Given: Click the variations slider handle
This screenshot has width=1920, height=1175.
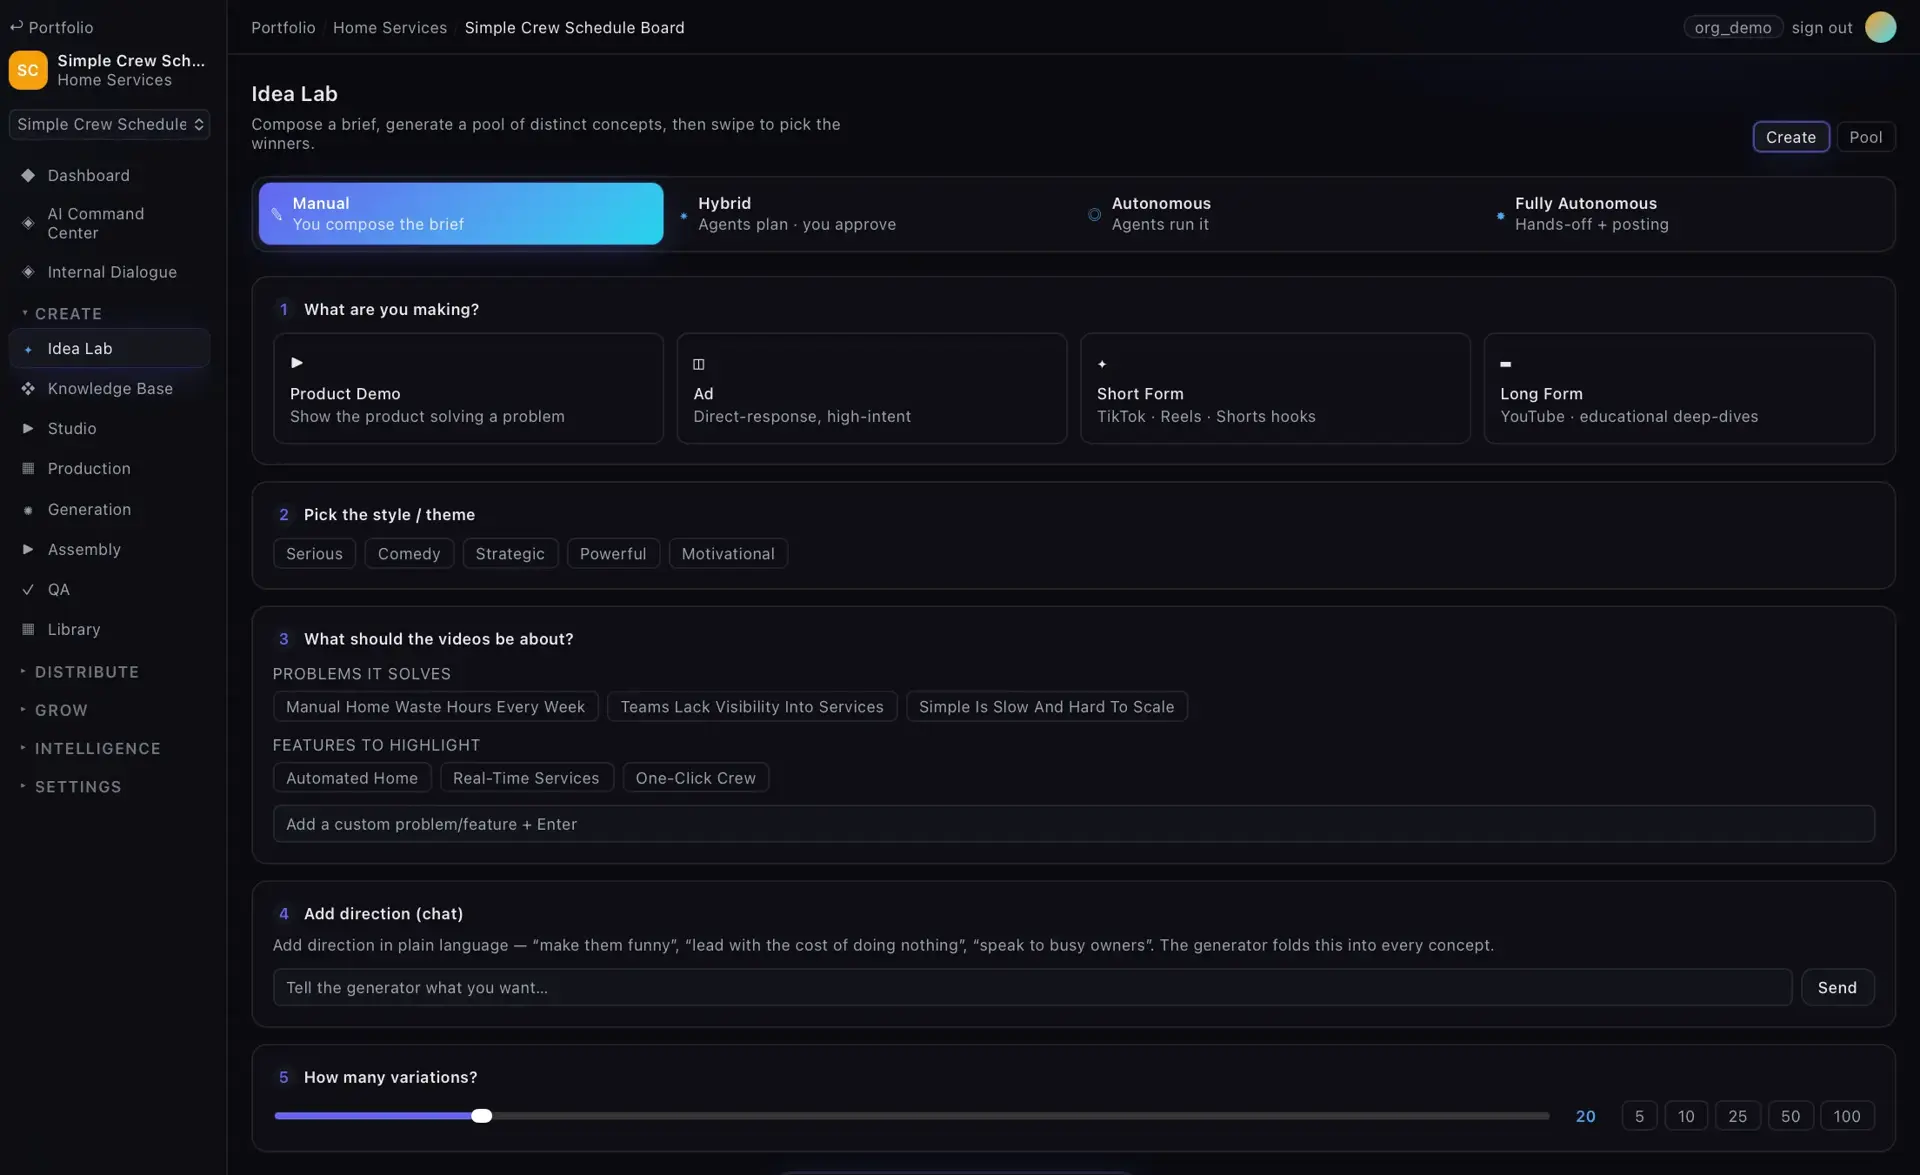Looking at the screenshot, I should point(482,1116).
